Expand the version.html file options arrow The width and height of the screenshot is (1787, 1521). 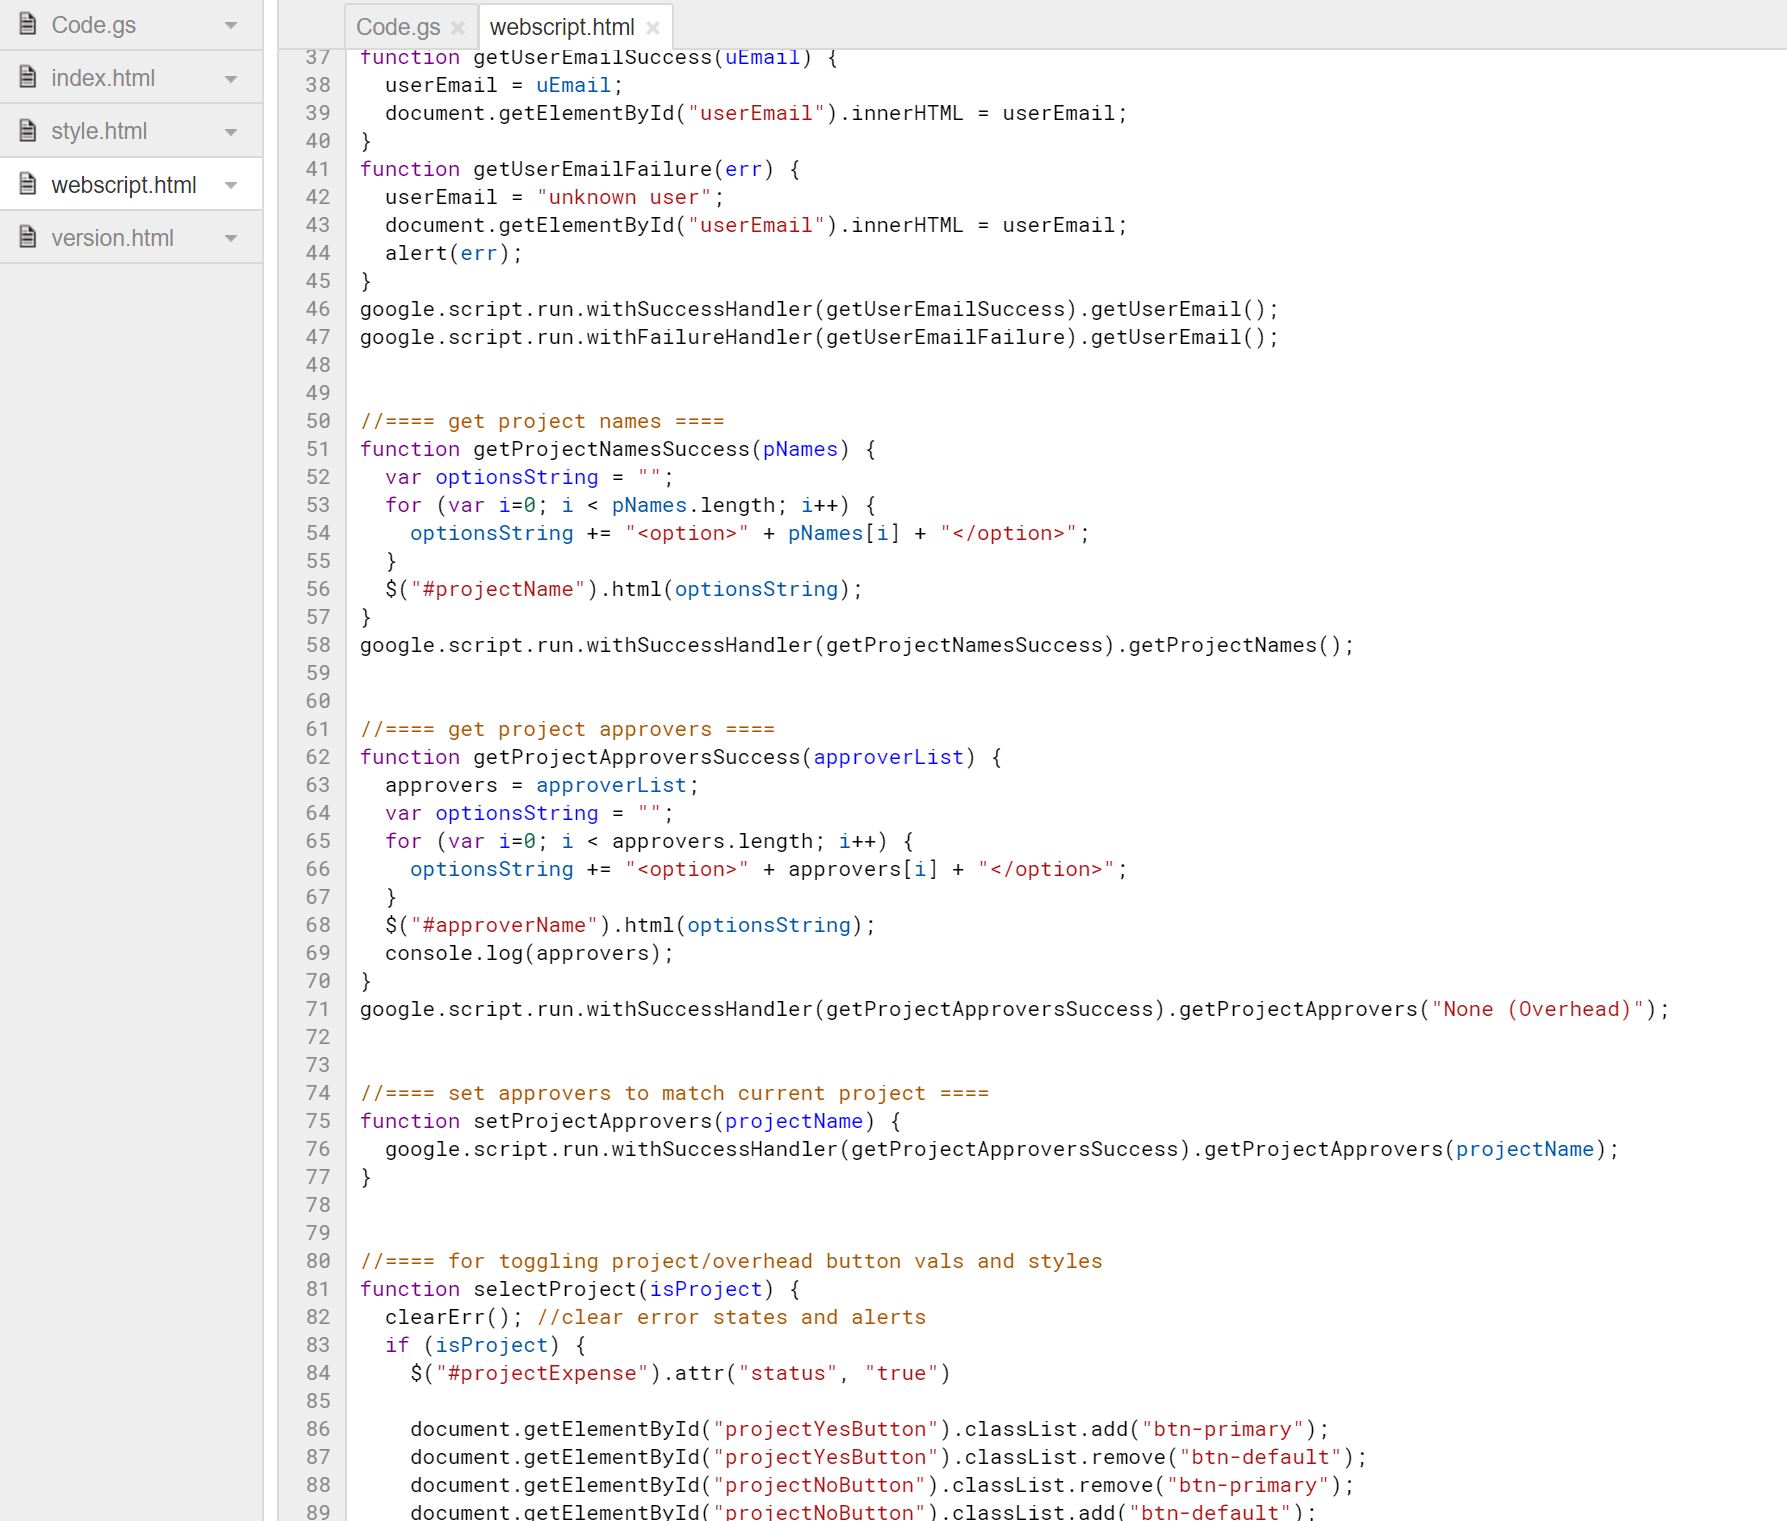coord(231,238)
